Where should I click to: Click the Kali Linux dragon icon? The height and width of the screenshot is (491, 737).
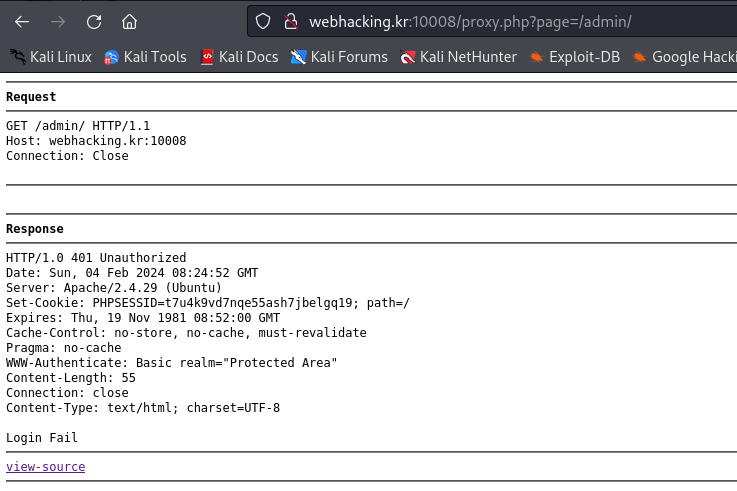click(18, 57)
